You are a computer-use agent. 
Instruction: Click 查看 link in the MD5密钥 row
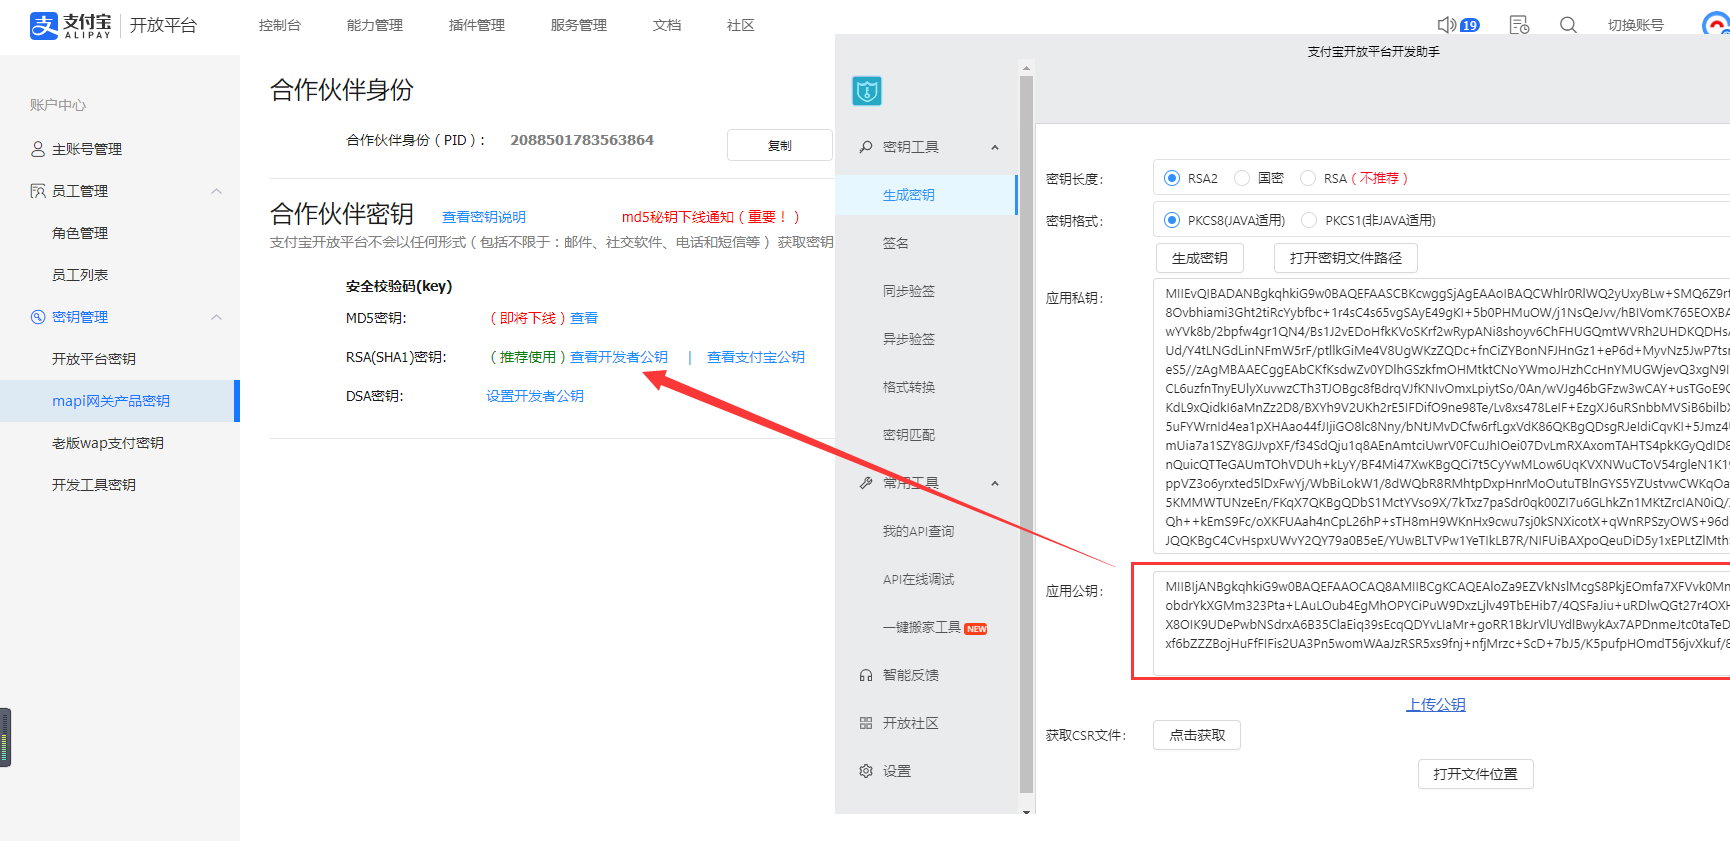584,318
